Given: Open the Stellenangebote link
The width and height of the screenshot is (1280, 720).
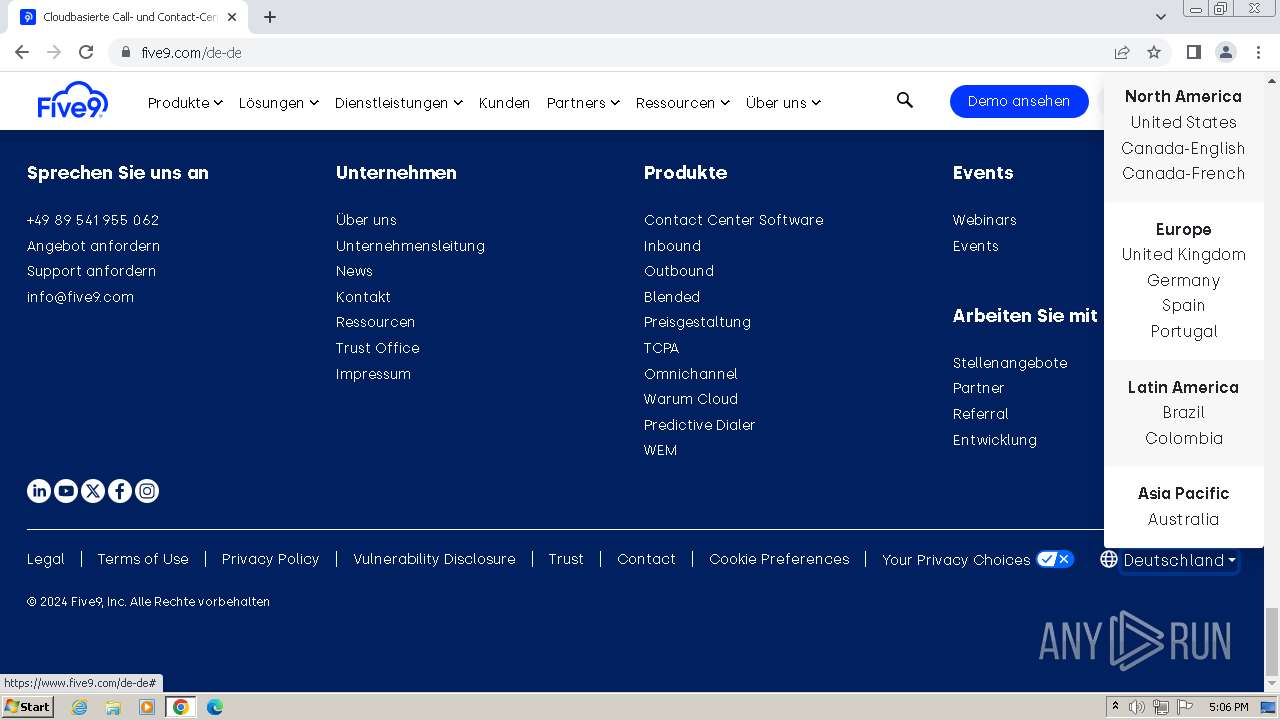Looking at the screenshot, I should [1010, 363].
